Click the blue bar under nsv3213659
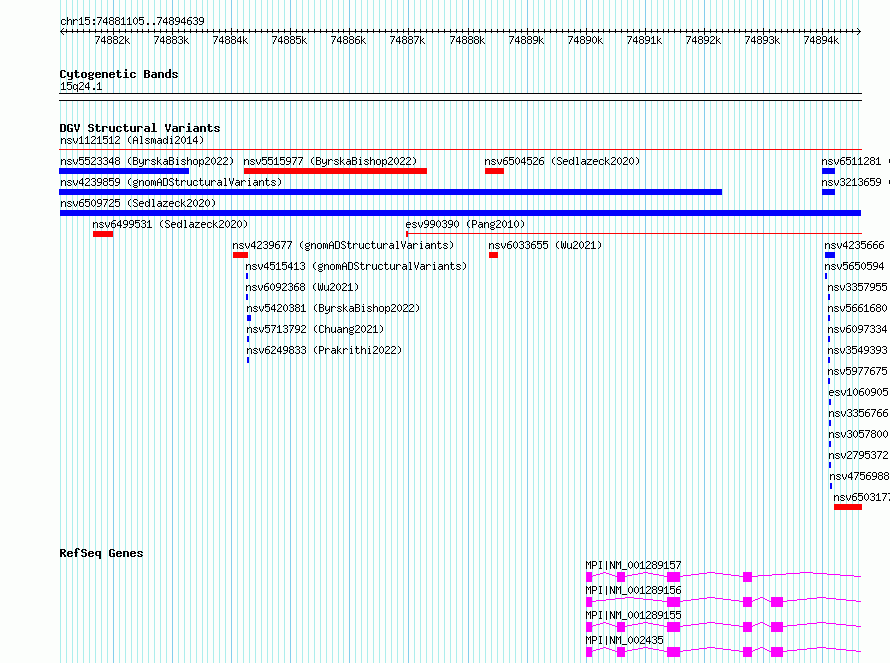This screenshot has height=663, width=890. [829, 192]
